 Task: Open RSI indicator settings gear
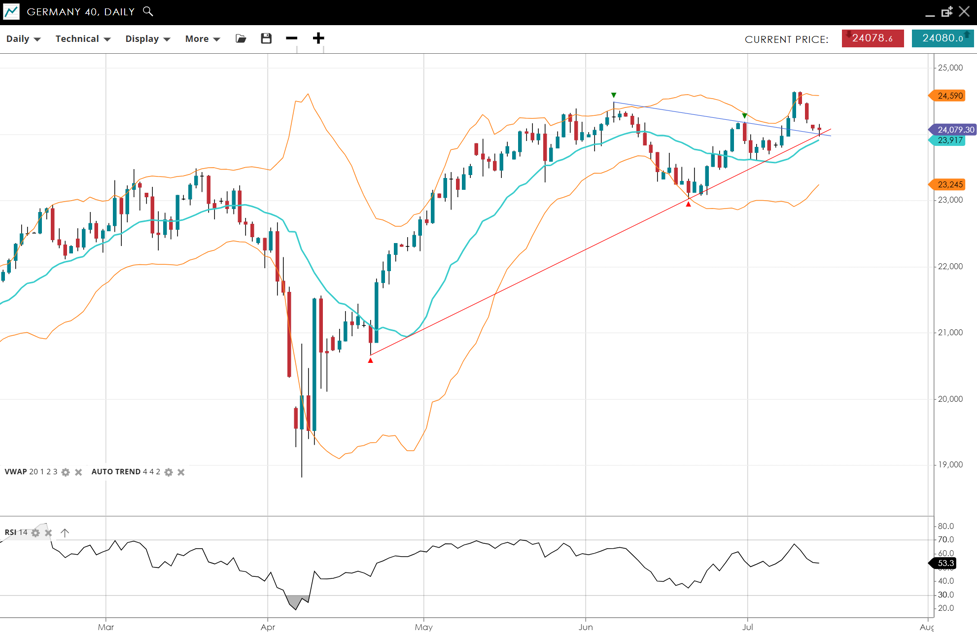(x=35, y=533)
